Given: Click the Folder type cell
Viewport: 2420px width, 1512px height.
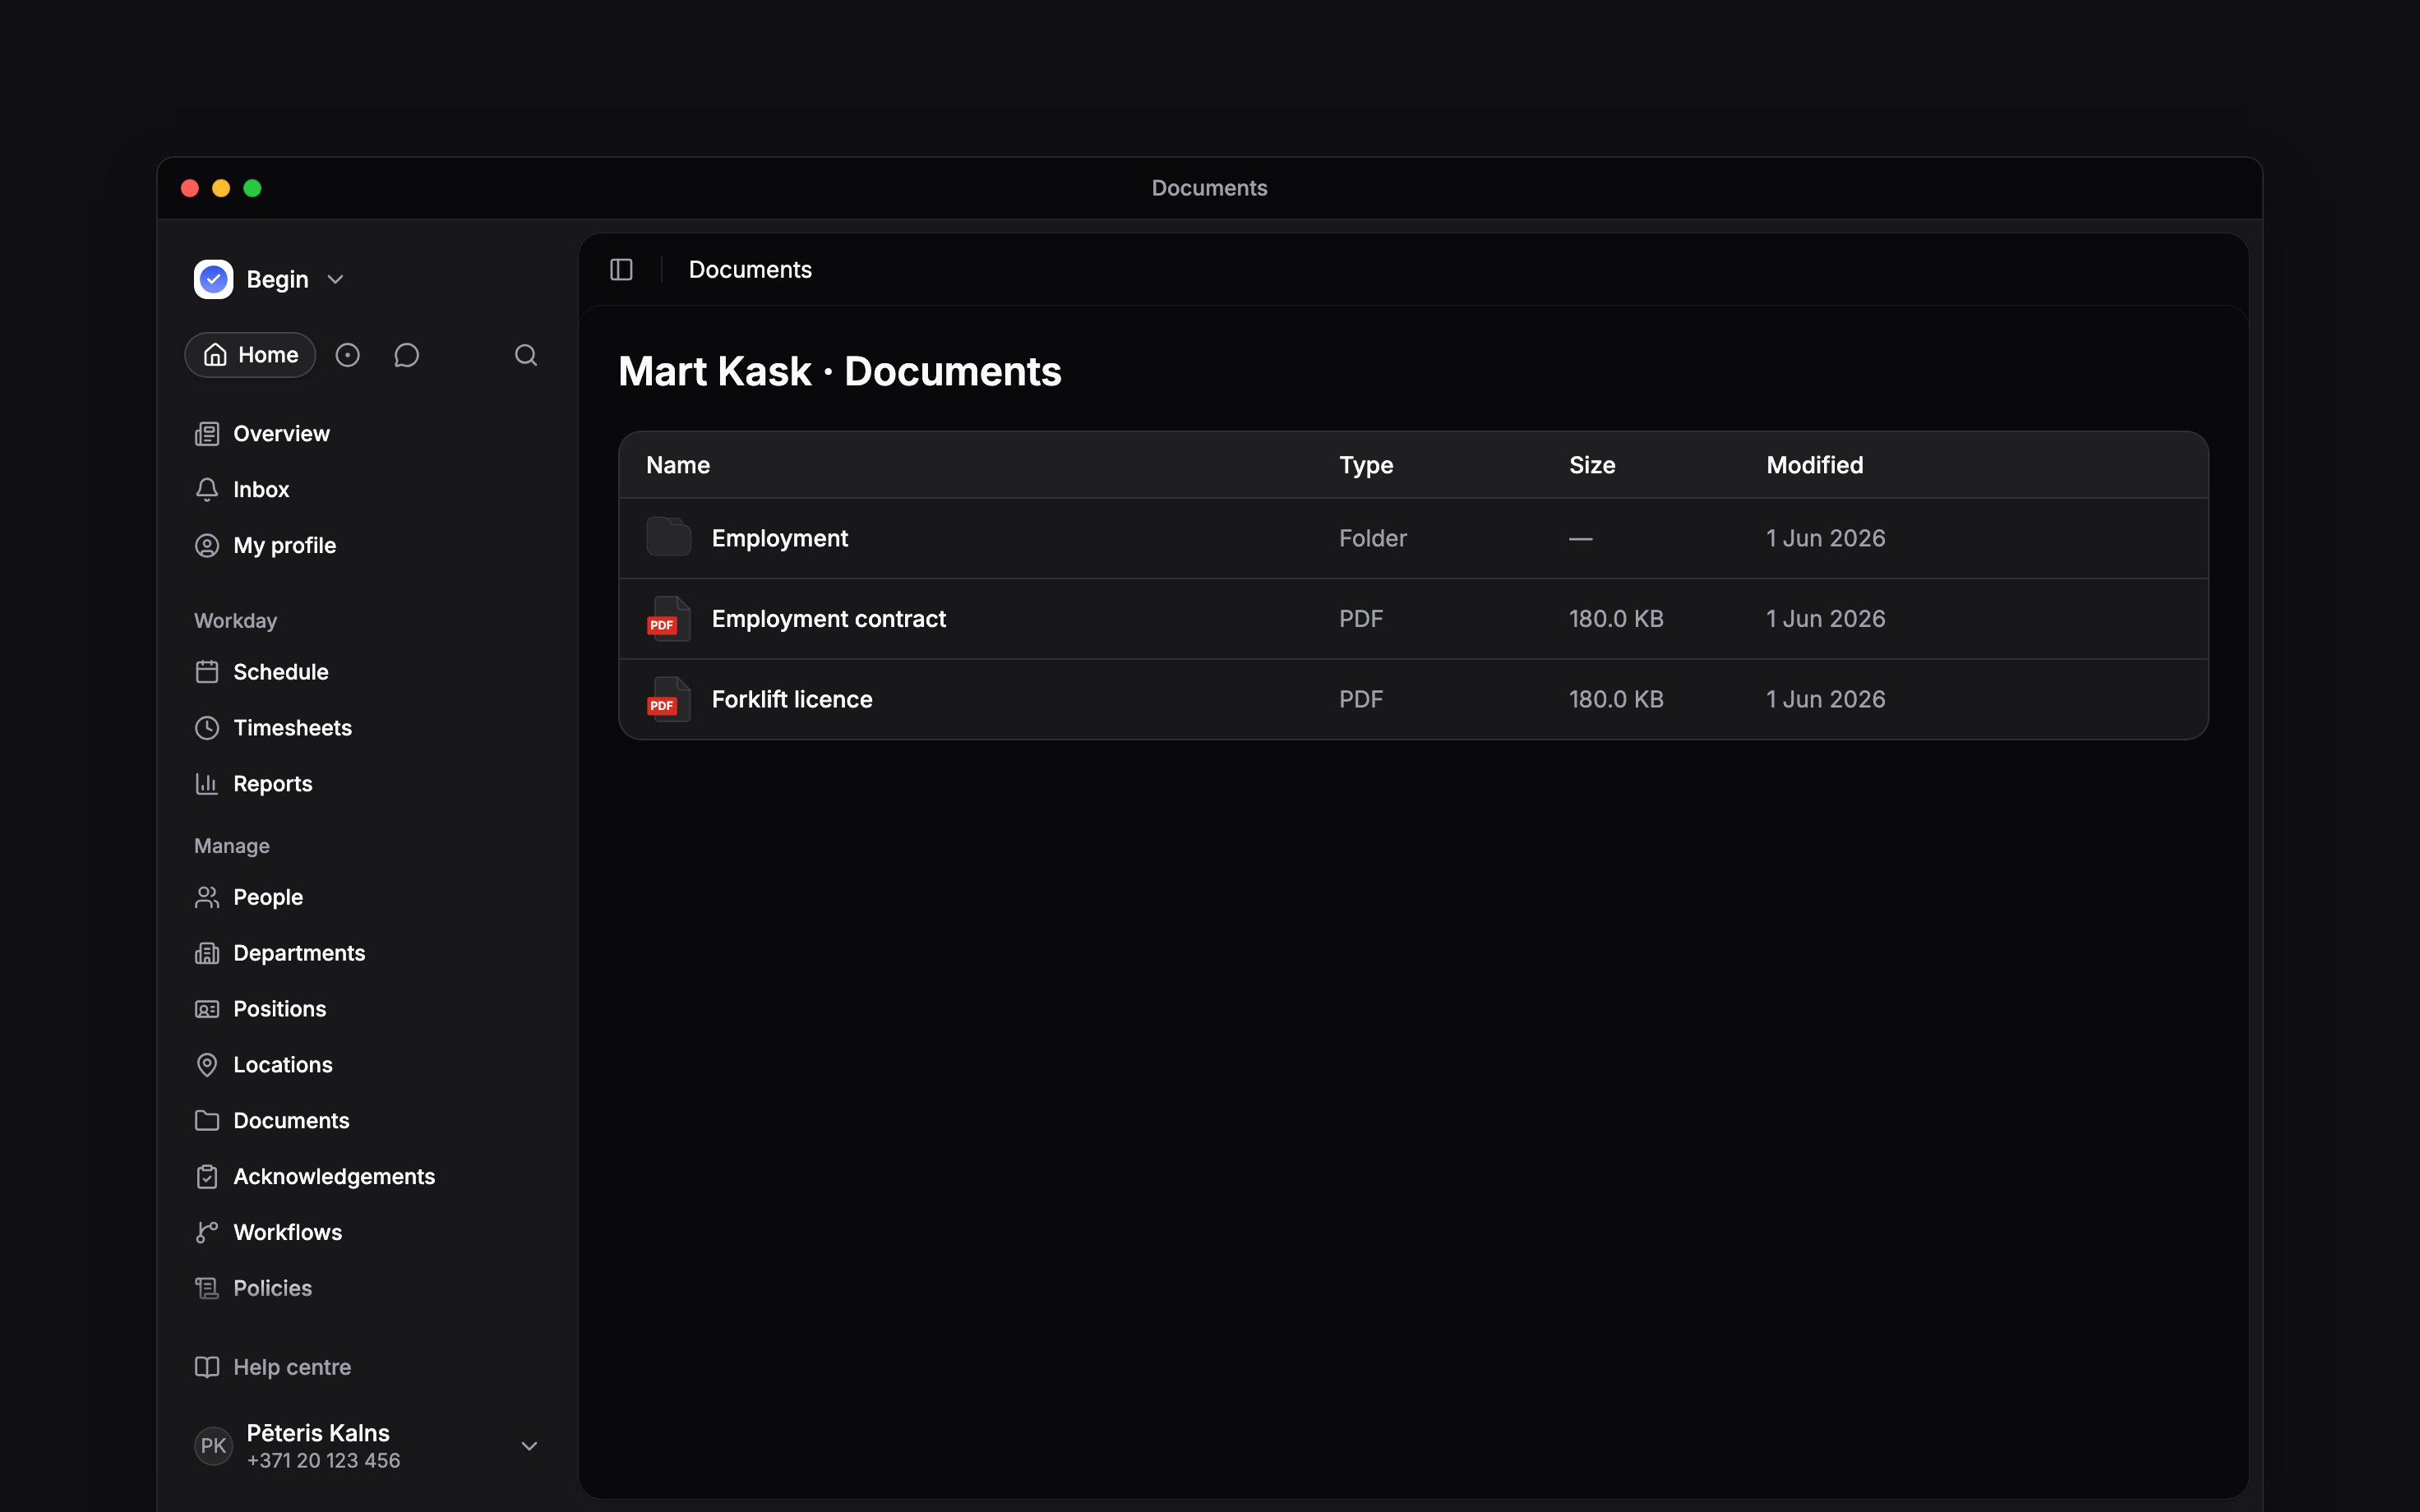Looking at the screenshot, I should (x=1372, y=538).
